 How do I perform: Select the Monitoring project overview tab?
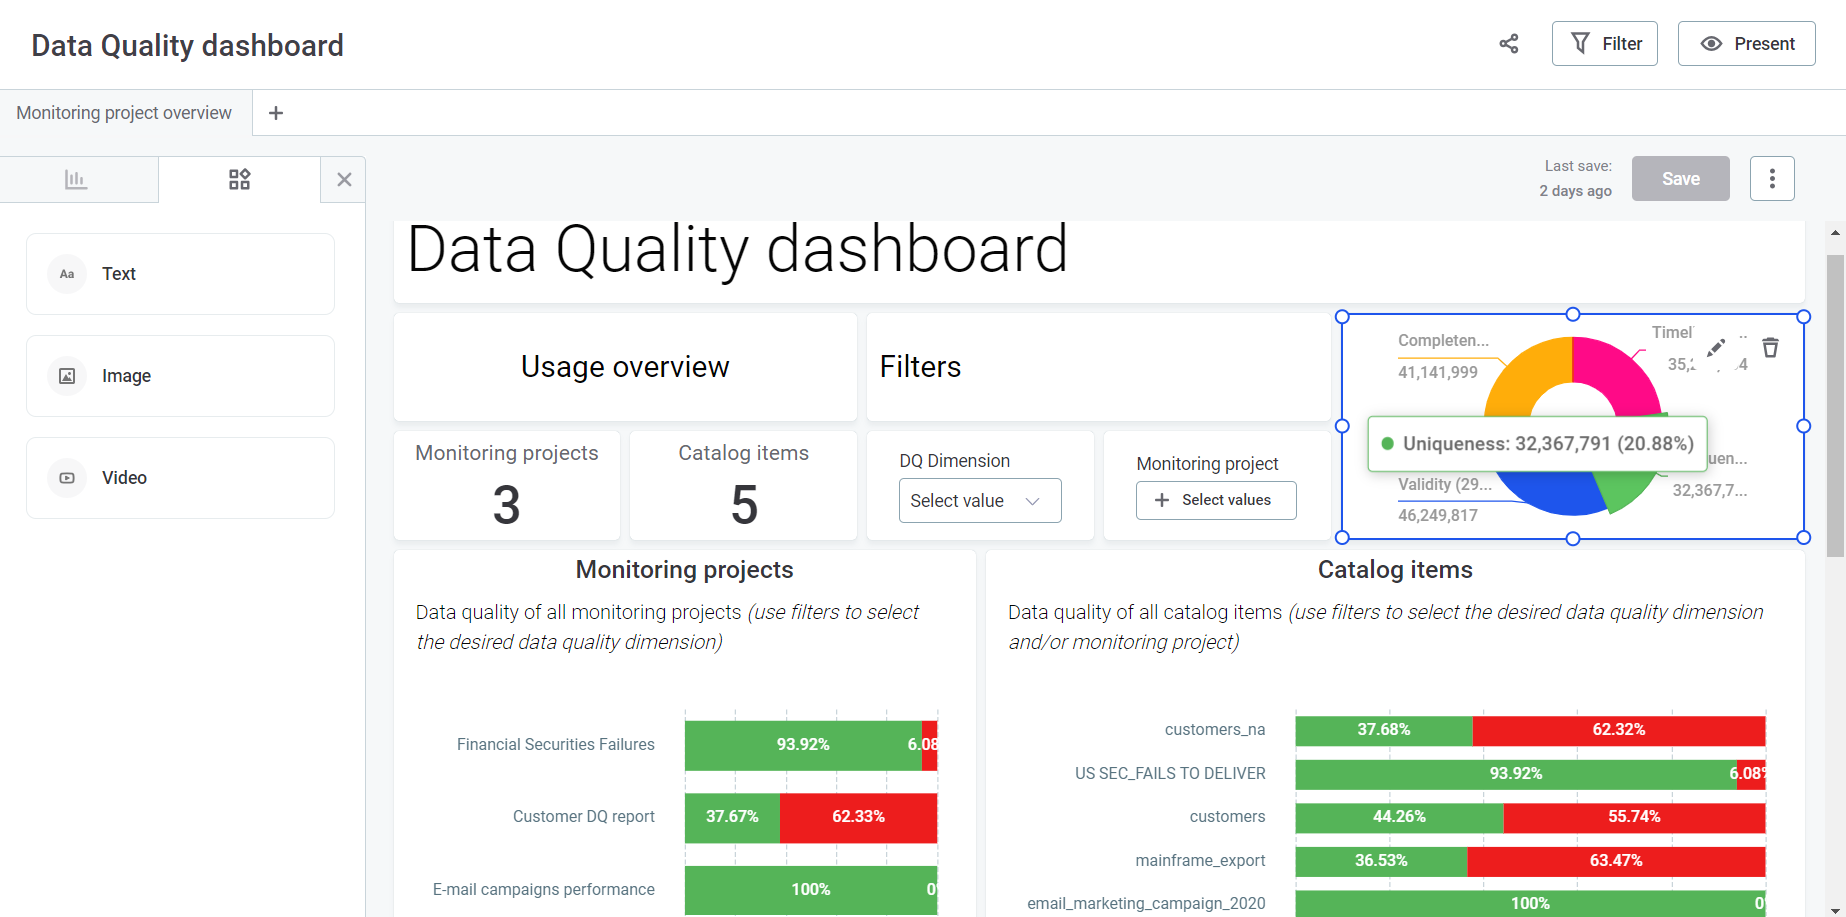pos(125,112)
